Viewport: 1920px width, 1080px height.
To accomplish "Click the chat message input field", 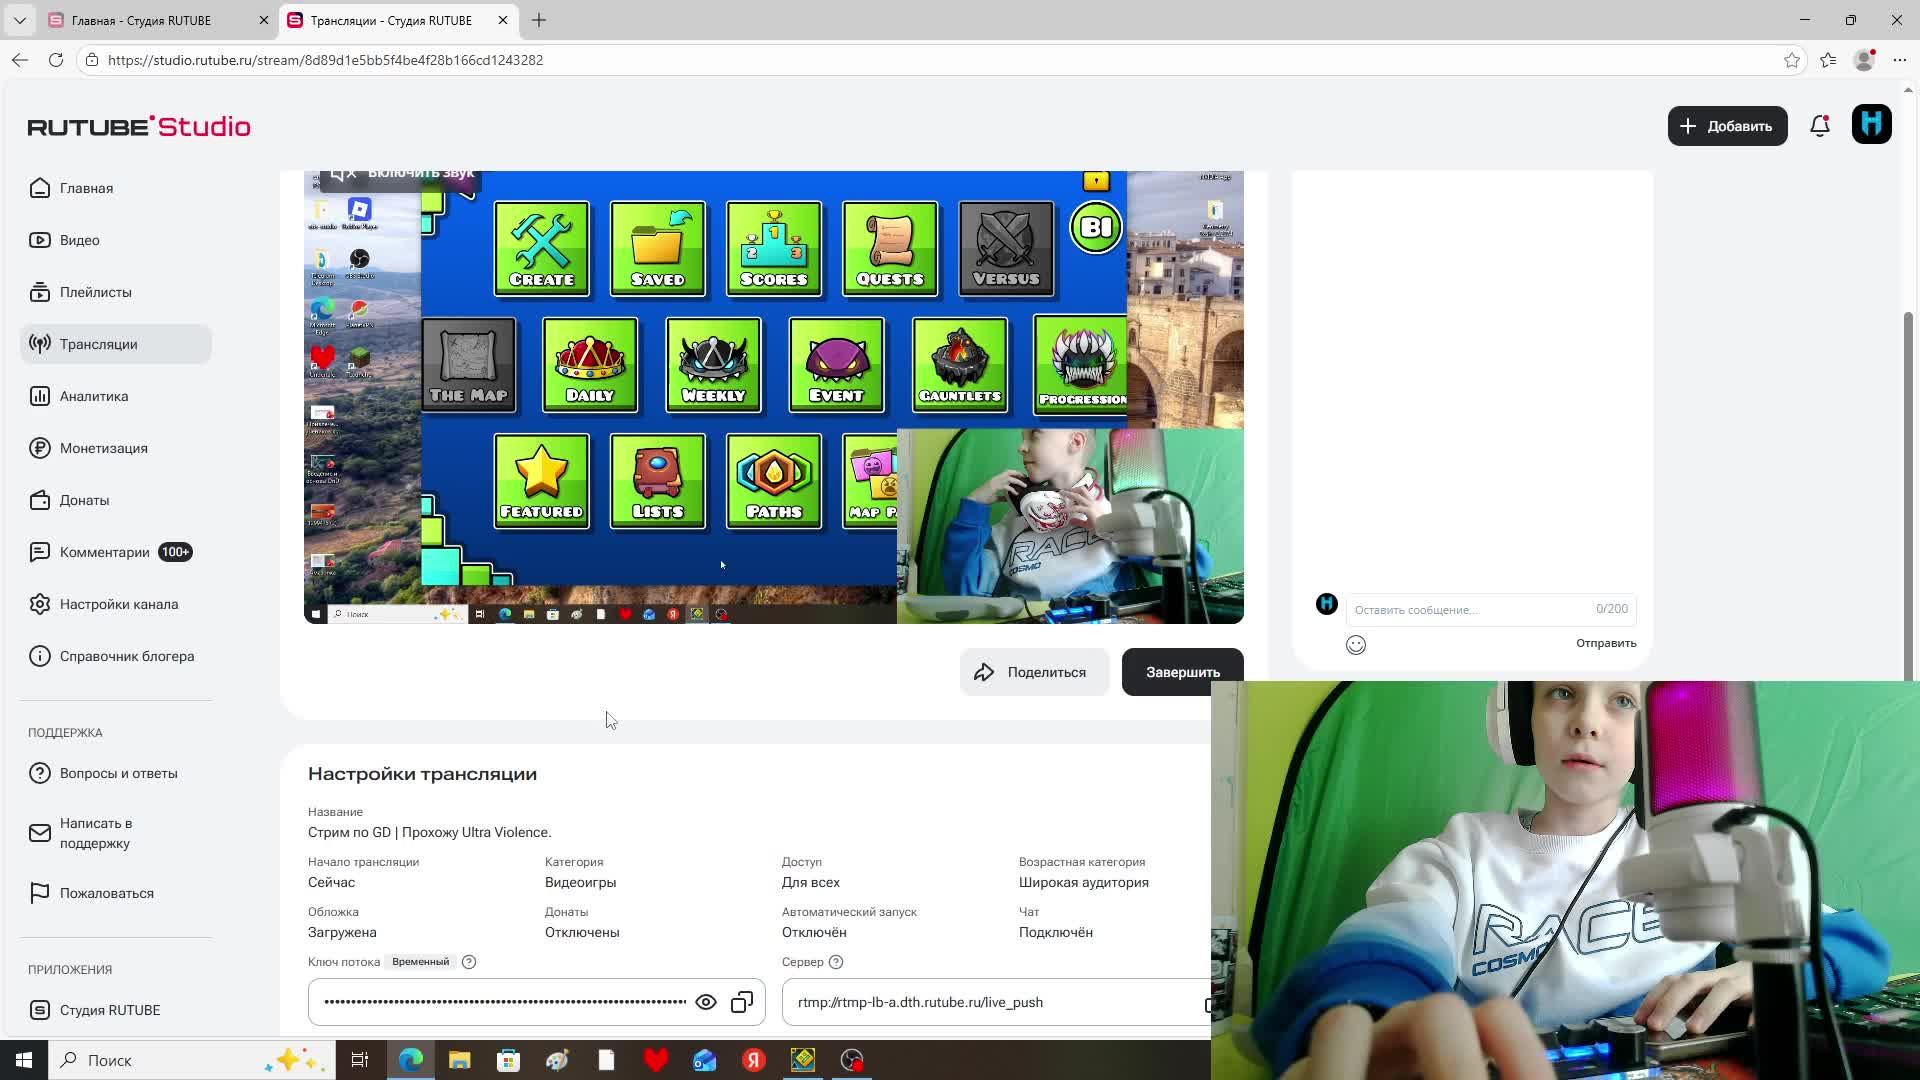I will [1468, 609].
